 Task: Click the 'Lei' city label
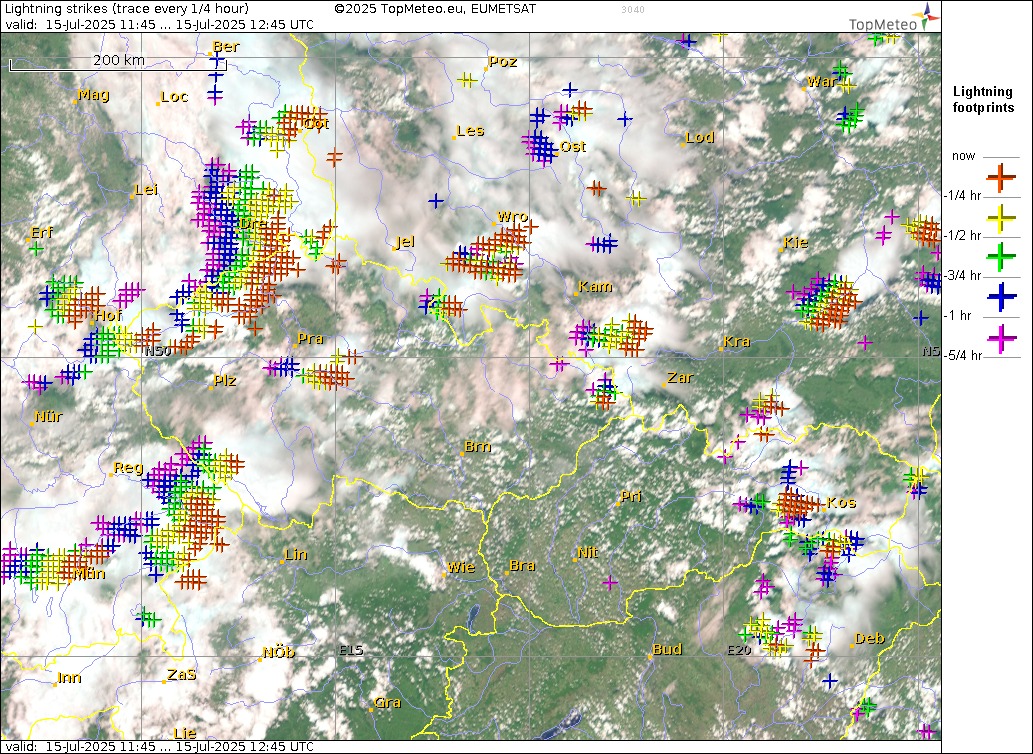146,190
